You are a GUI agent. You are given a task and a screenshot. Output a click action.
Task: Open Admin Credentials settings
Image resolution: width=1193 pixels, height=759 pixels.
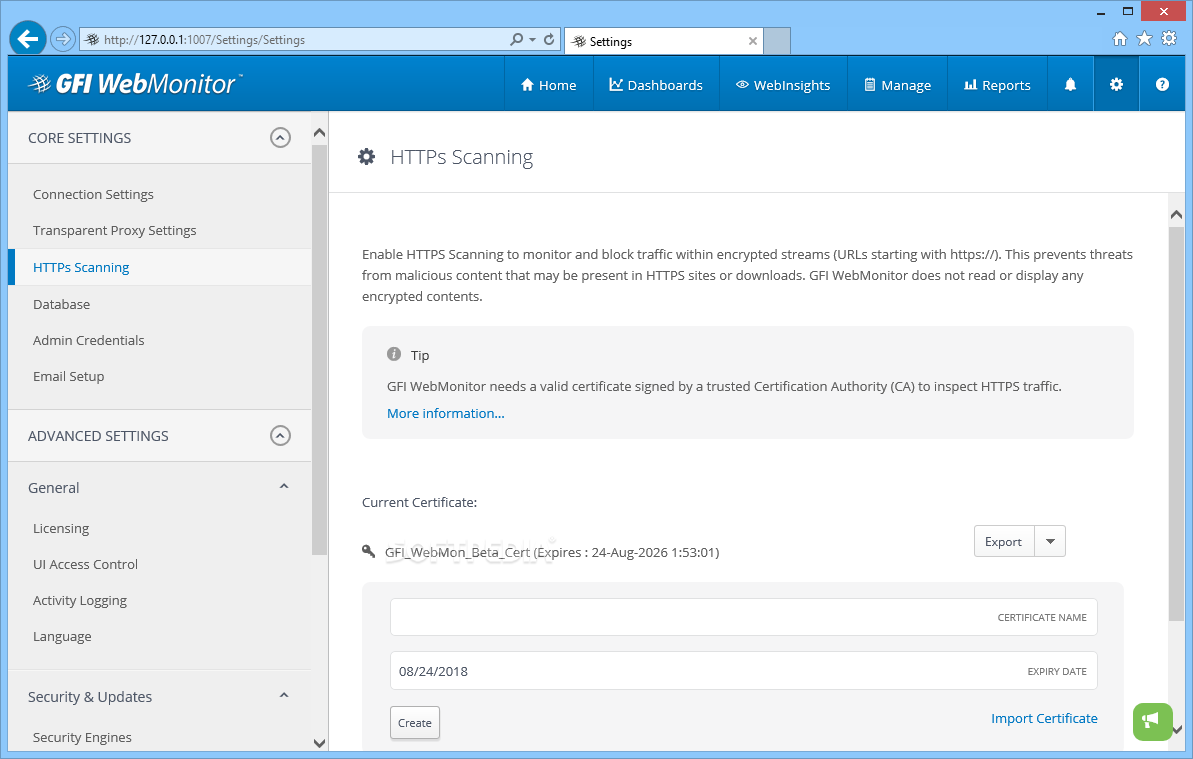tap(88, 340)
